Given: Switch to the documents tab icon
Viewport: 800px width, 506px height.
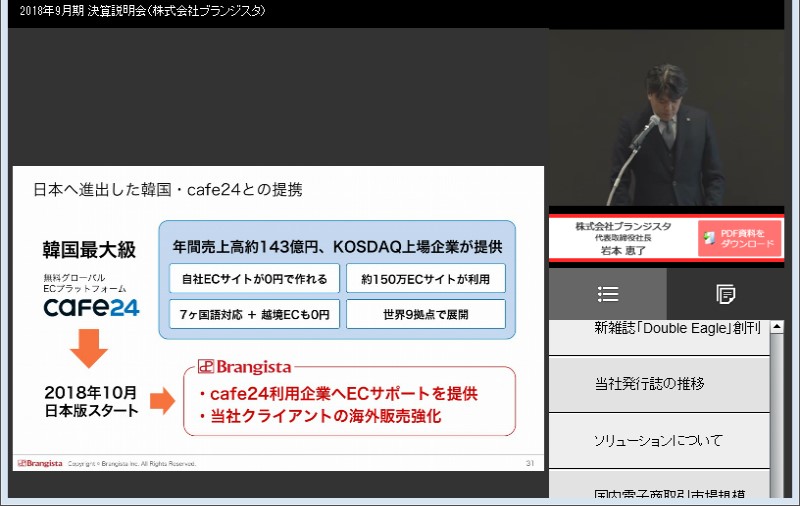Looking at the screenshot, I should 725,294.
